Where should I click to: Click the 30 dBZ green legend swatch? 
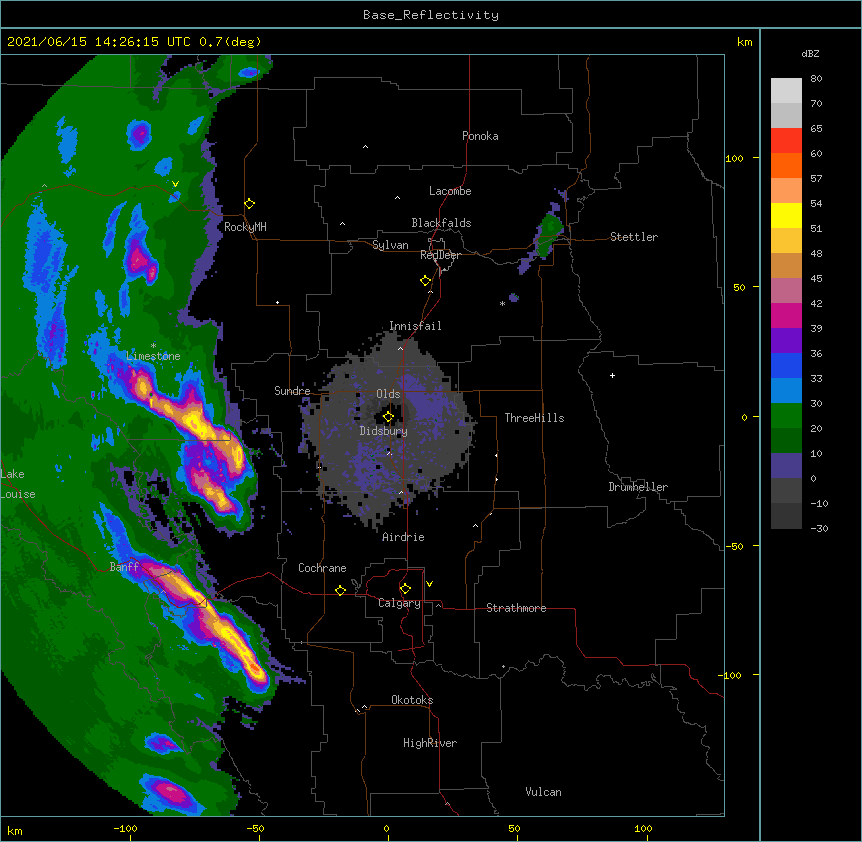(786, 416)
